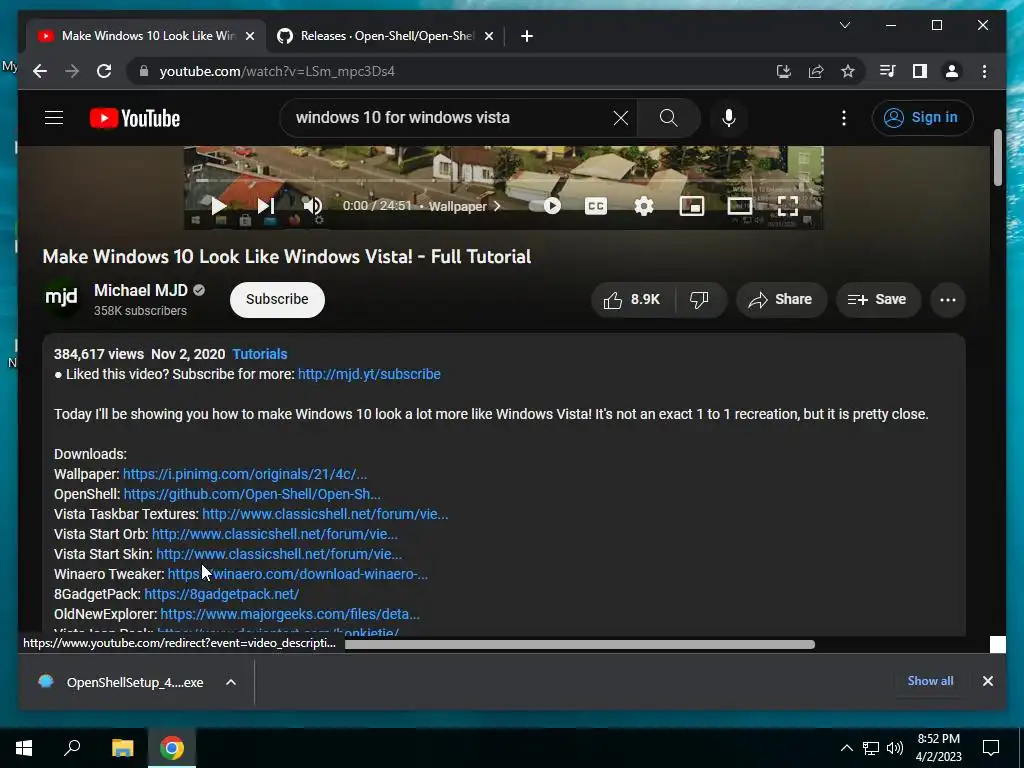Open the Vista Start Orb link

point(275,534)
